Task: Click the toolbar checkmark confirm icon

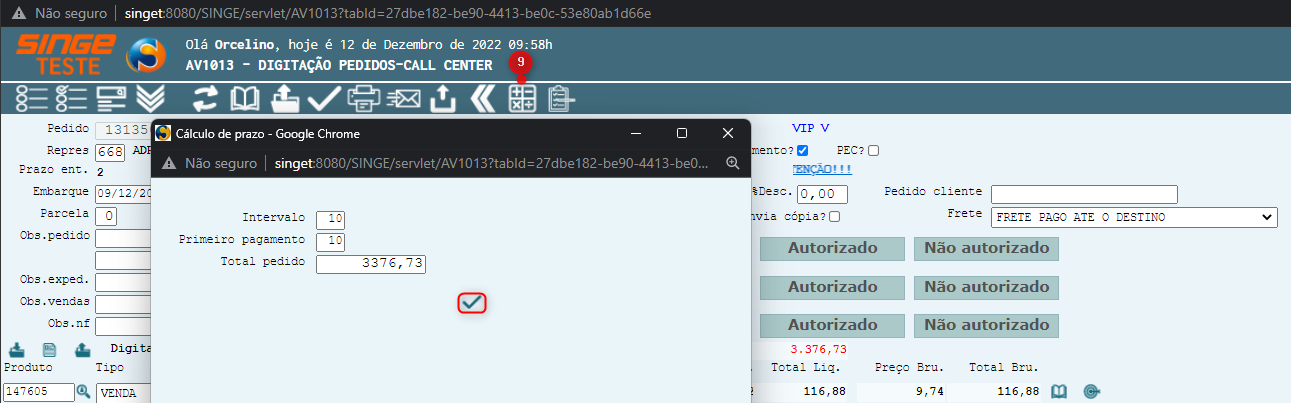Action: (x=324, y=98)
